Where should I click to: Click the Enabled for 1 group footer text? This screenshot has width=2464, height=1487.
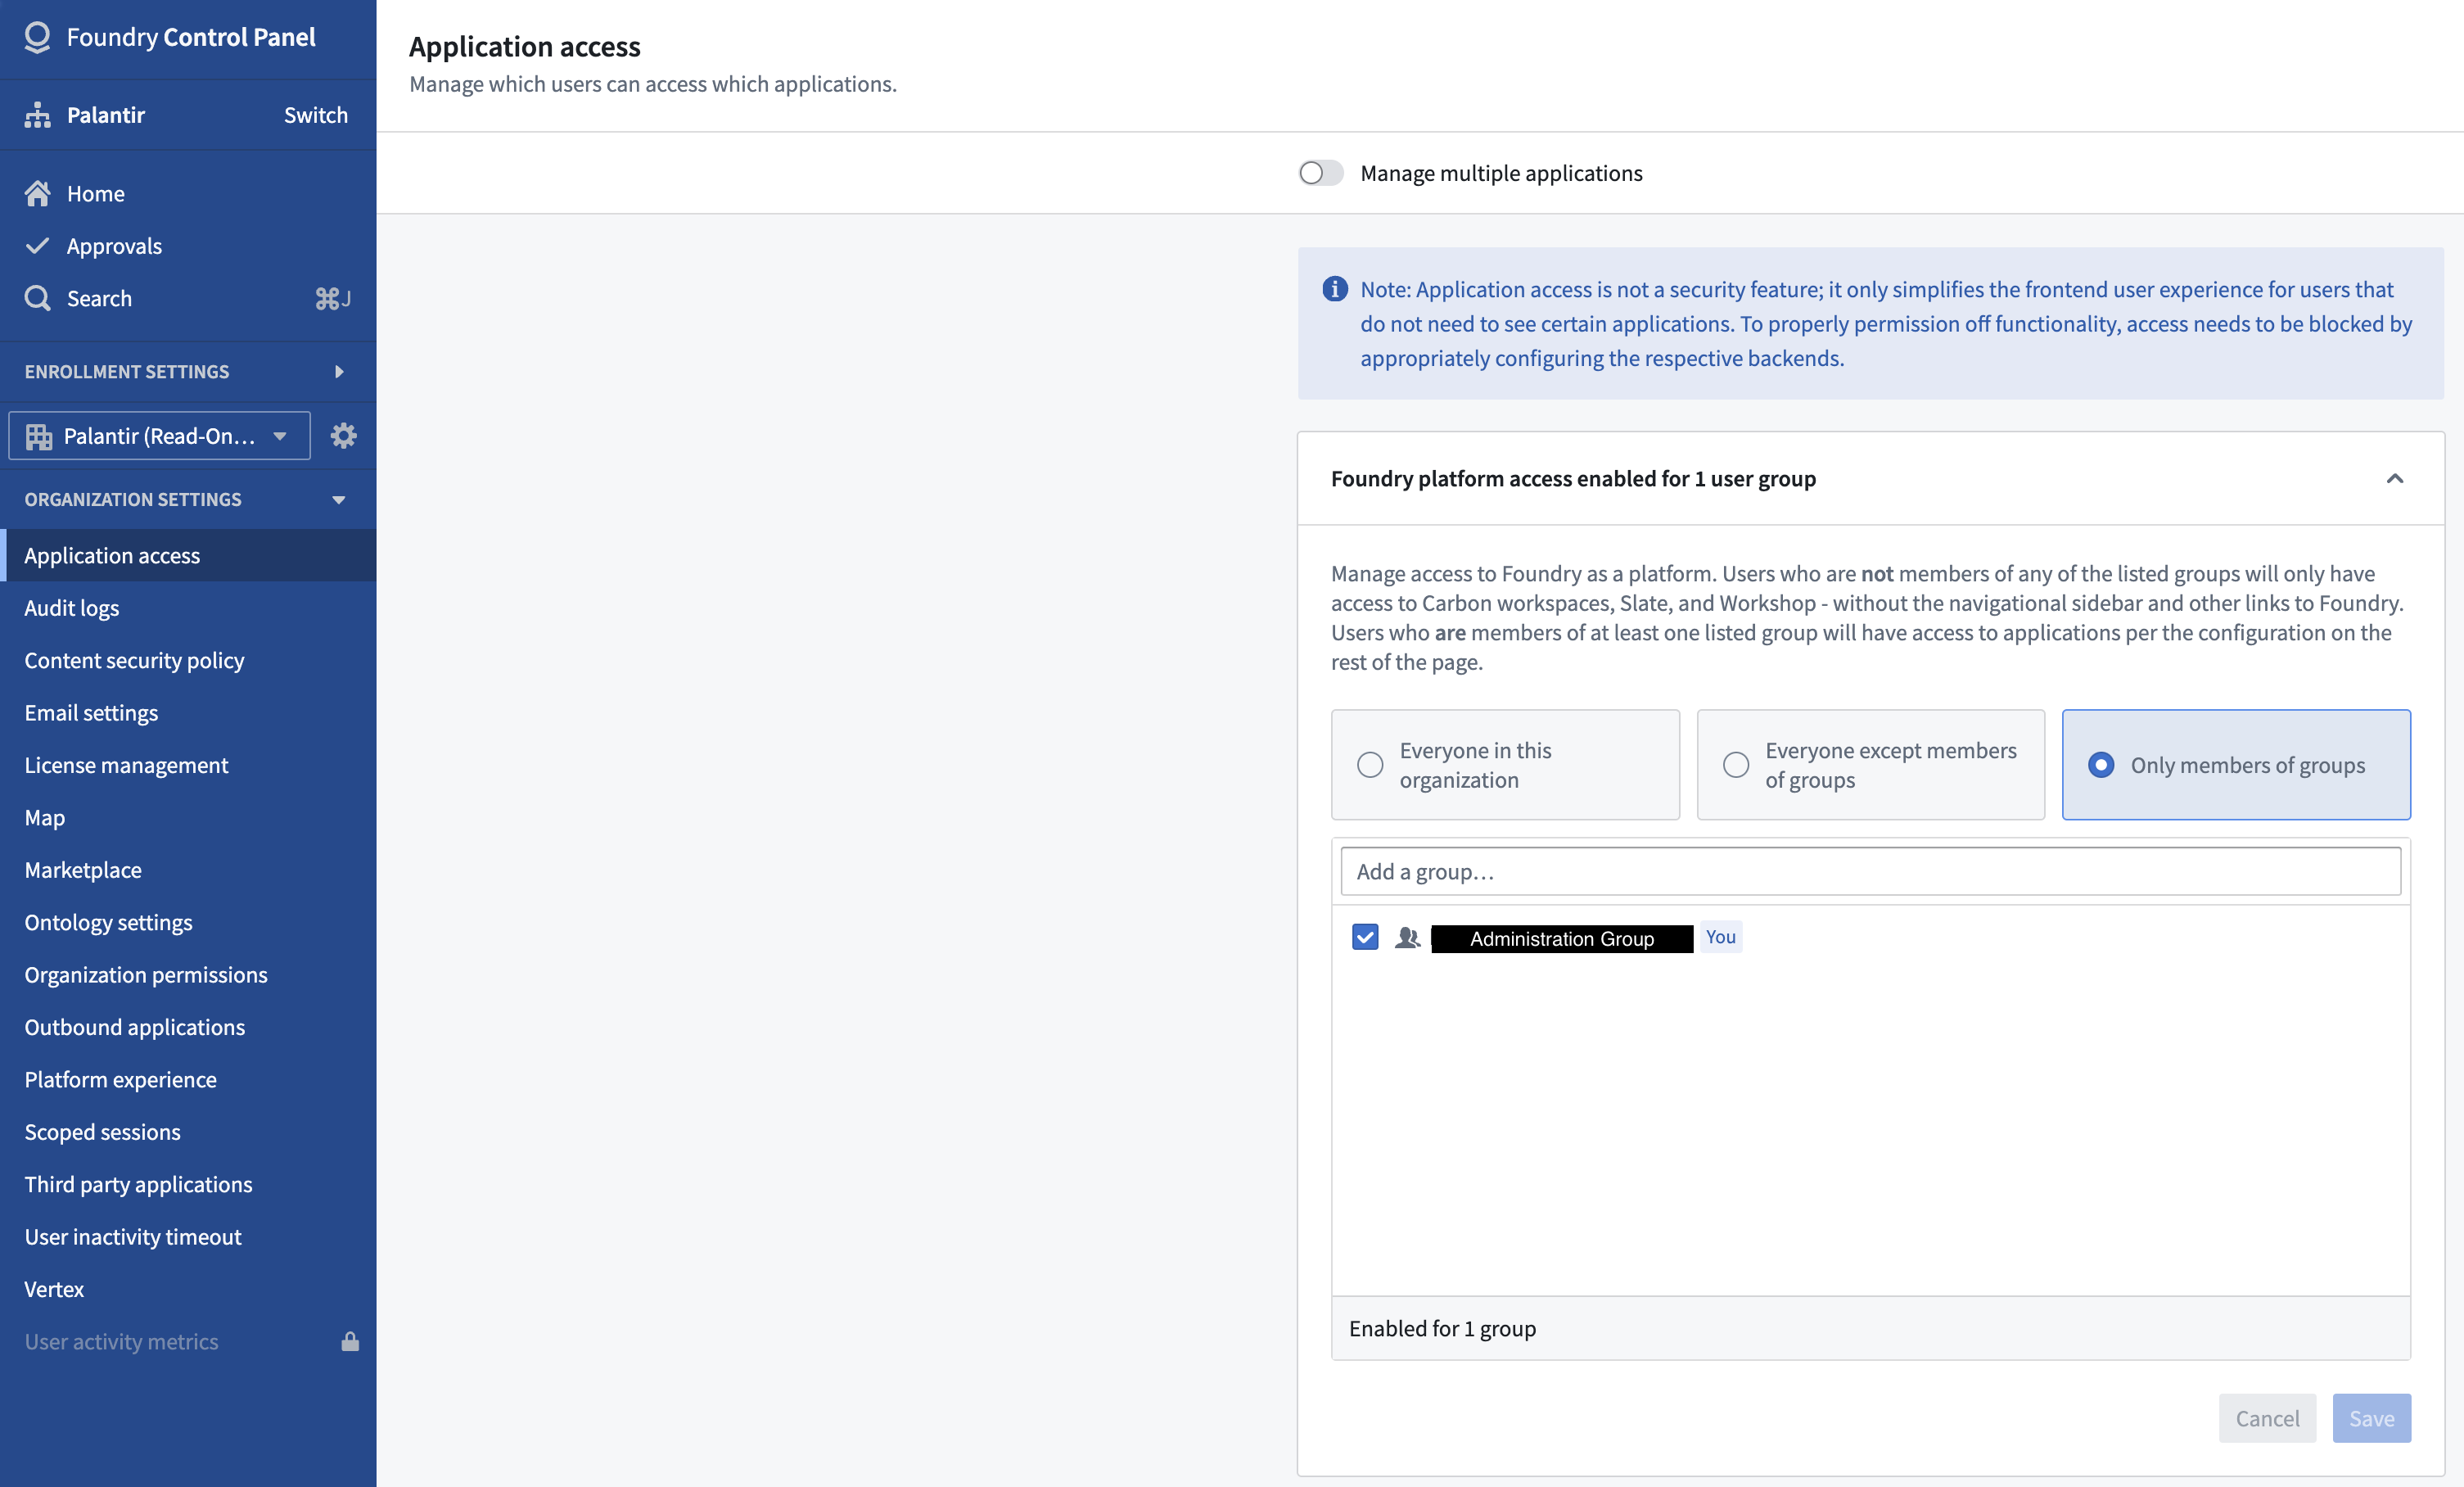pyautogui.click(x=1442, y=1328)
